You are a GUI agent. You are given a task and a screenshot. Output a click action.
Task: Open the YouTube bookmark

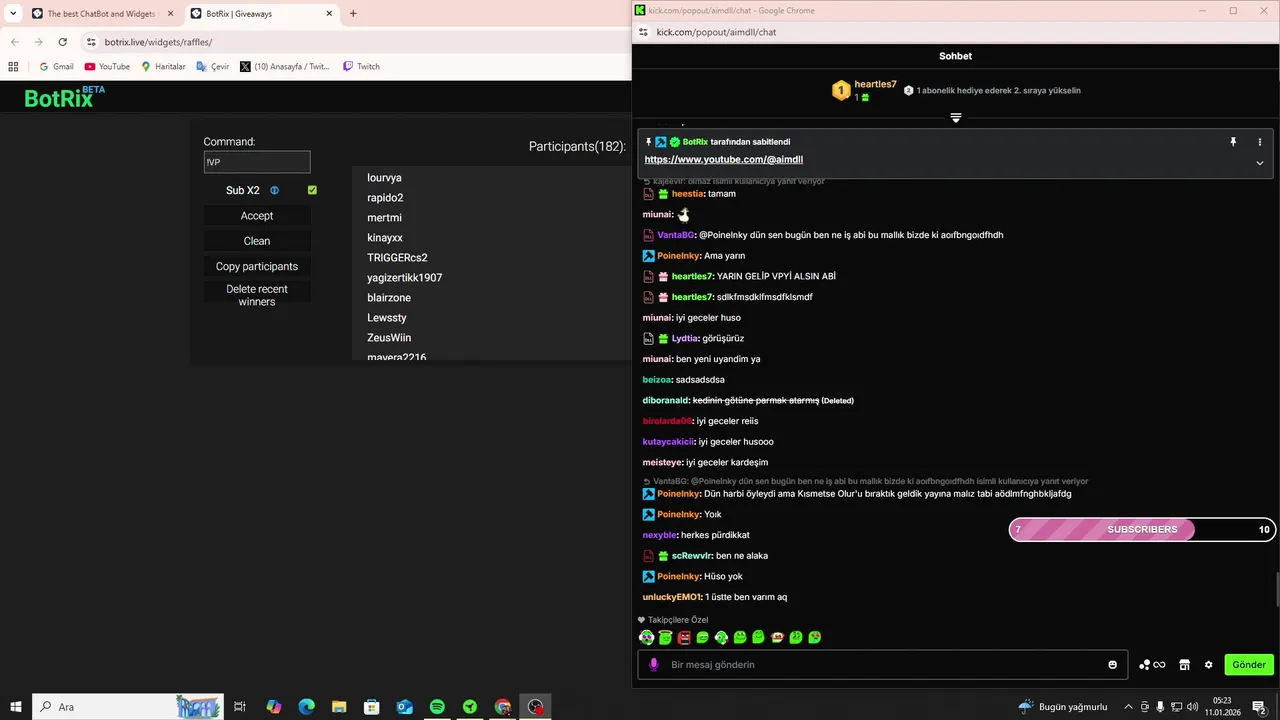point(107,66)
